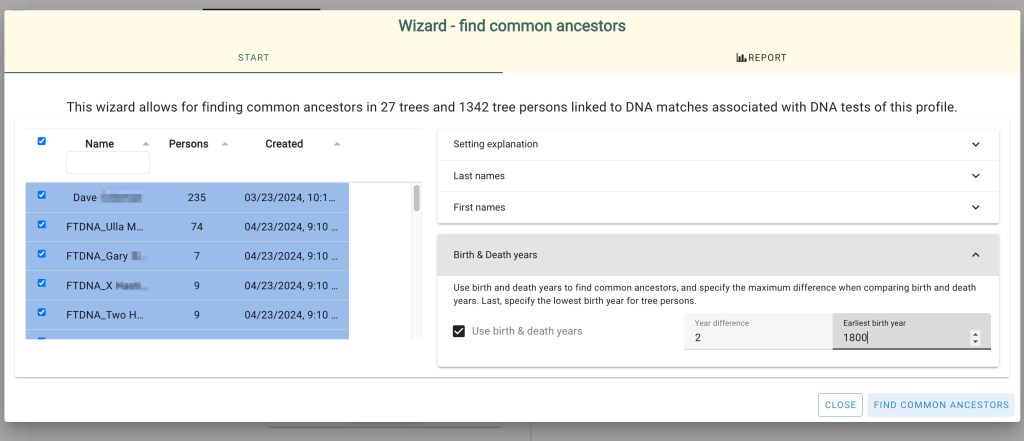Click the Earliest birth year spinner arrows

[975, 338]
